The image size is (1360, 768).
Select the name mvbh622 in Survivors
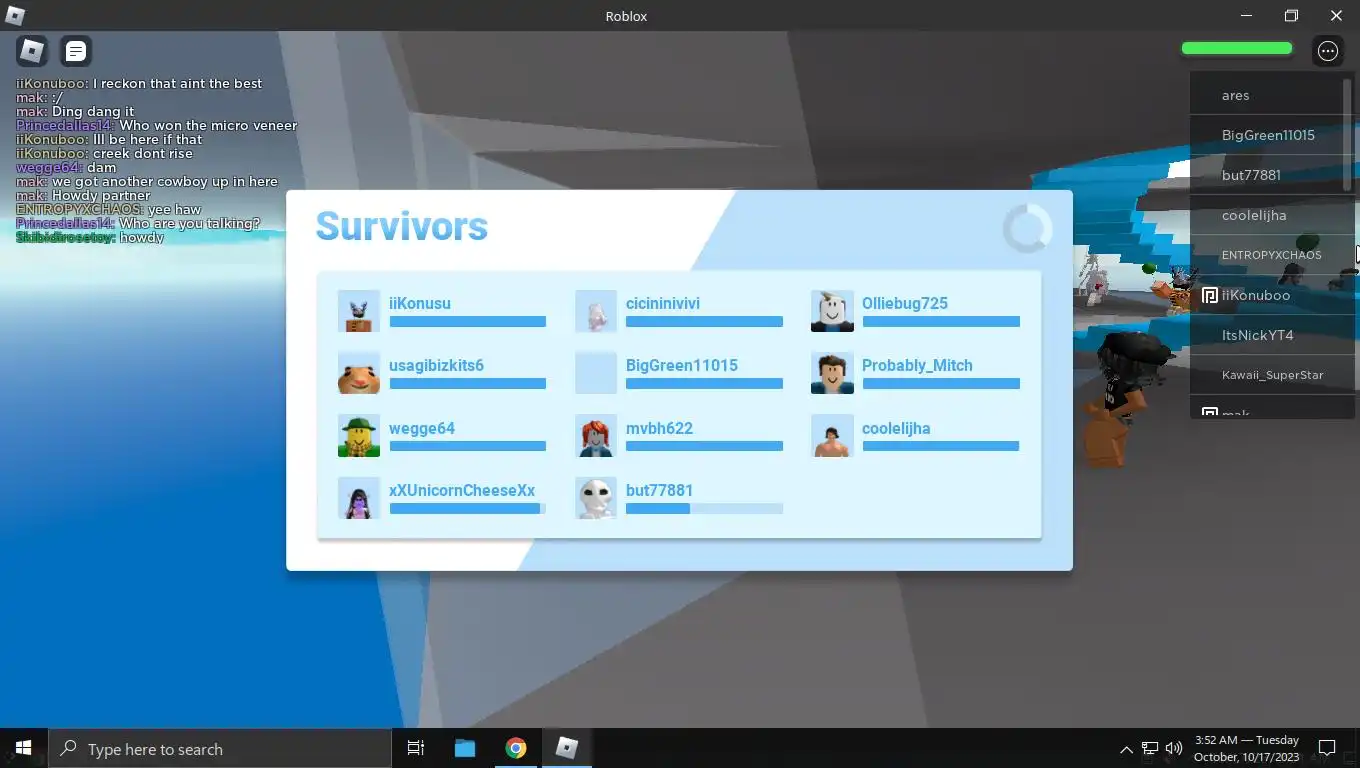tap(659, 428)
